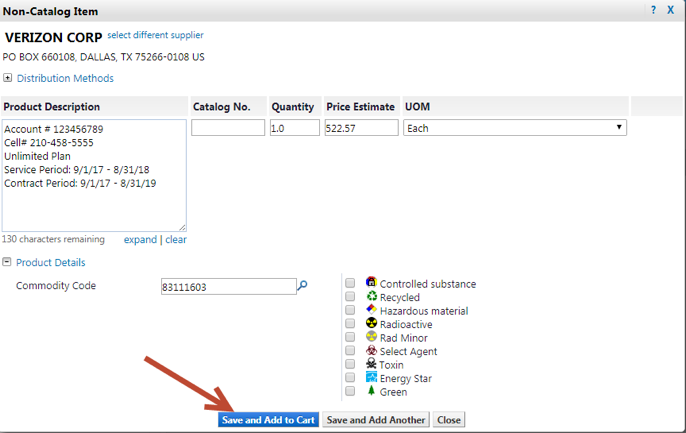Click the PO BOX 660108 address text
686x433 pixels.
(103, 57)
